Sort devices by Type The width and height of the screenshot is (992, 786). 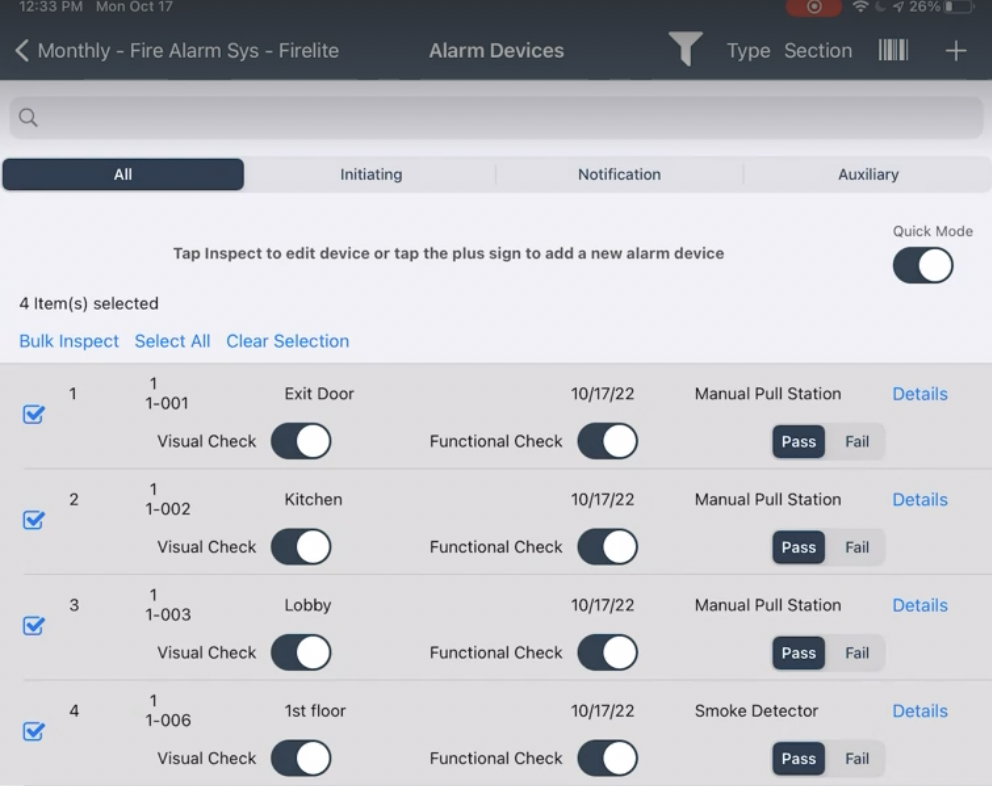[748, 51]
